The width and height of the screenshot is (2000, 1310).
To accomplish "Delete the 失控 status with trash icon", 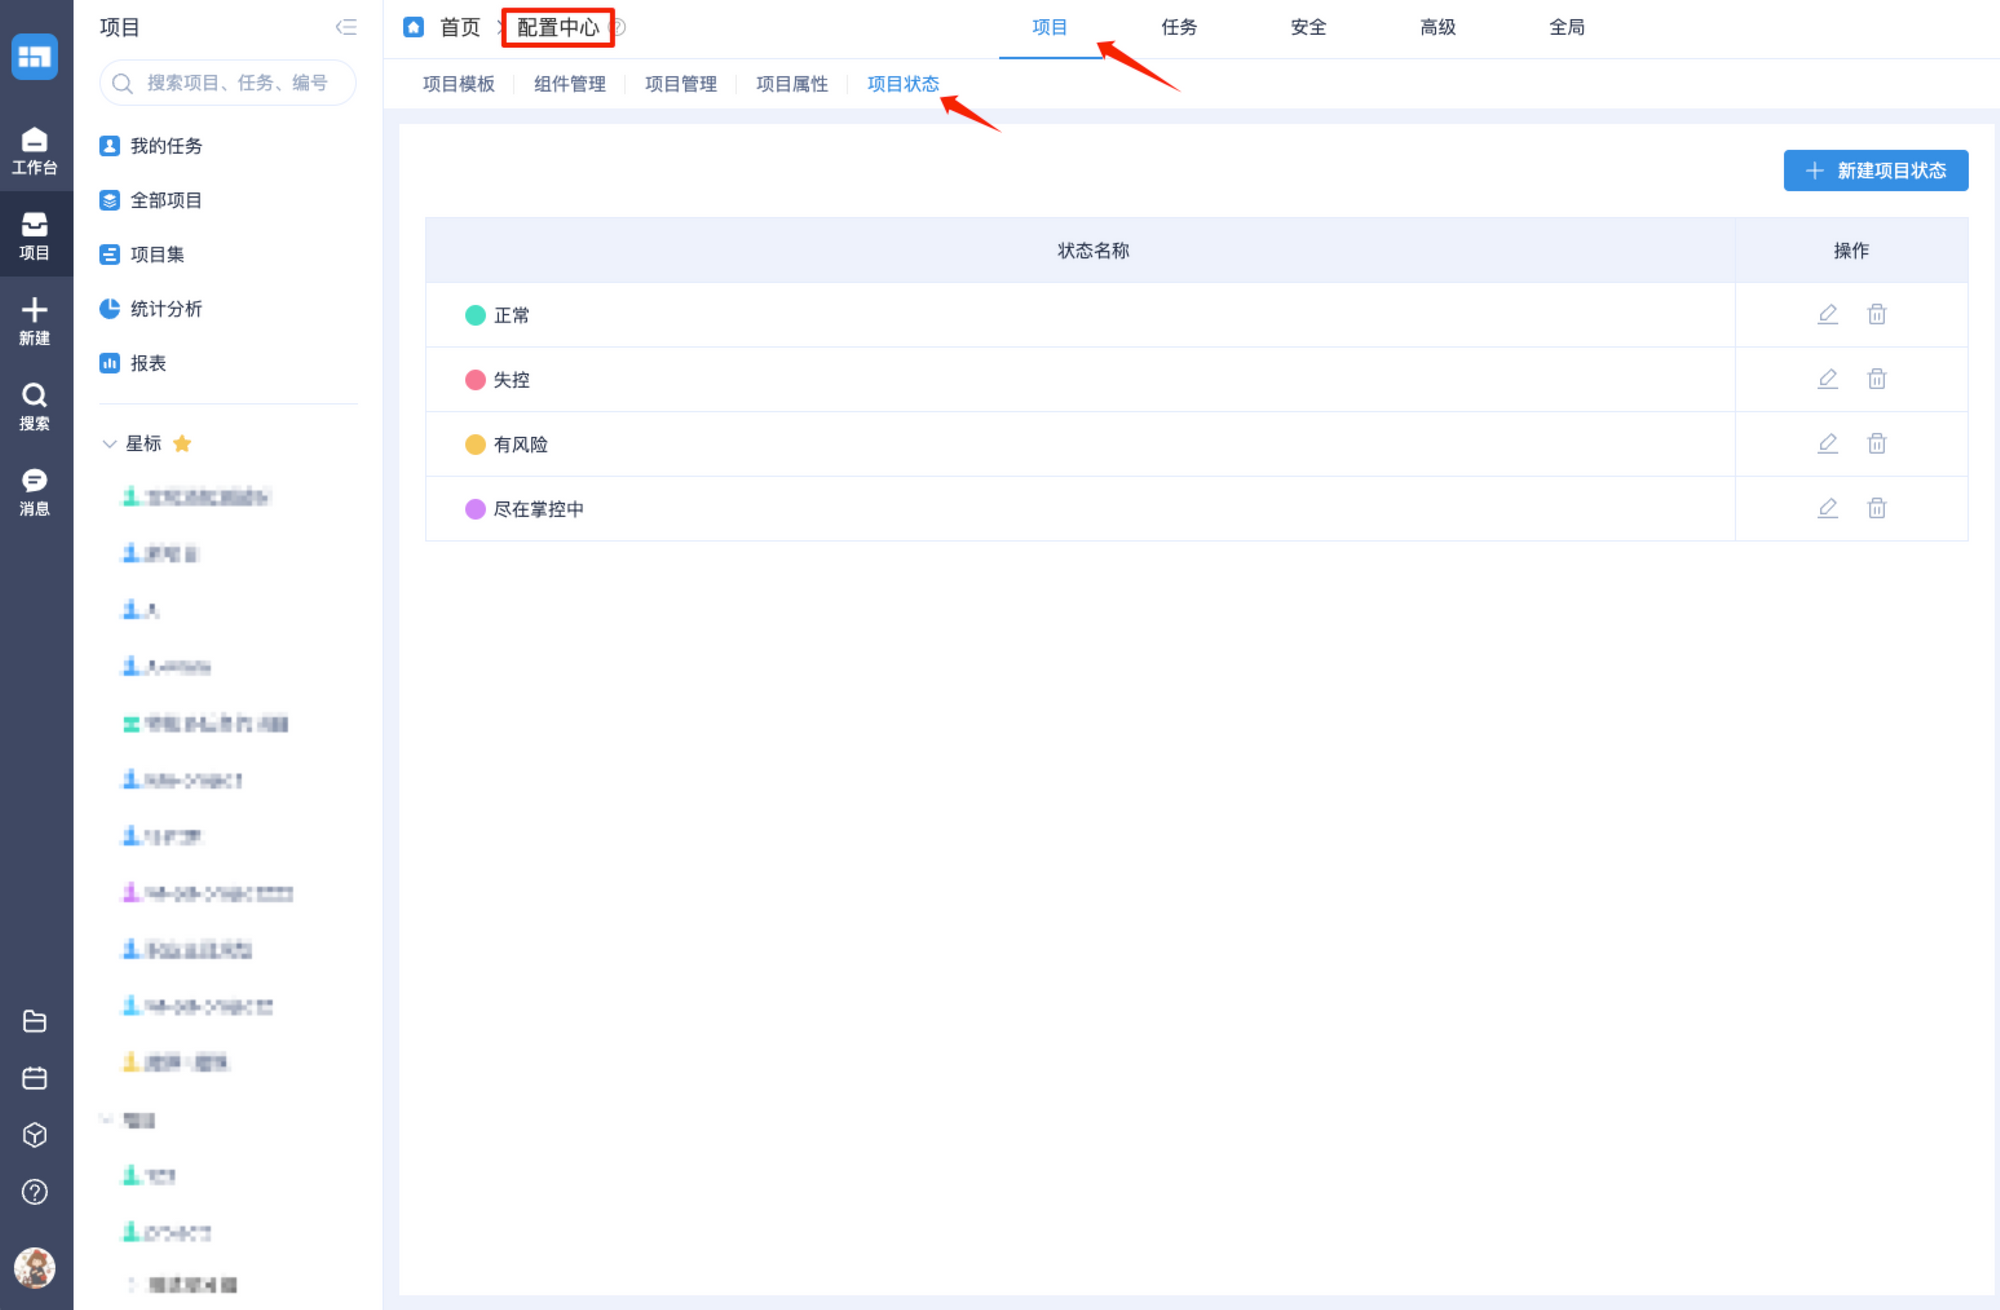I will pyautogui.click(x=1876, y=379).
